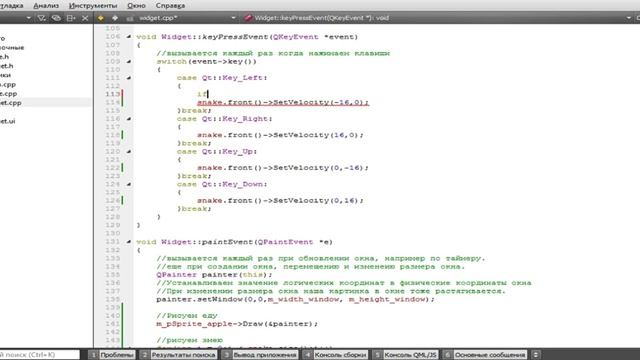Viewport: 640px width, 360px height.
Task: Click 'case Qt::Key_Right:' text
Action: tap(224, 119)
